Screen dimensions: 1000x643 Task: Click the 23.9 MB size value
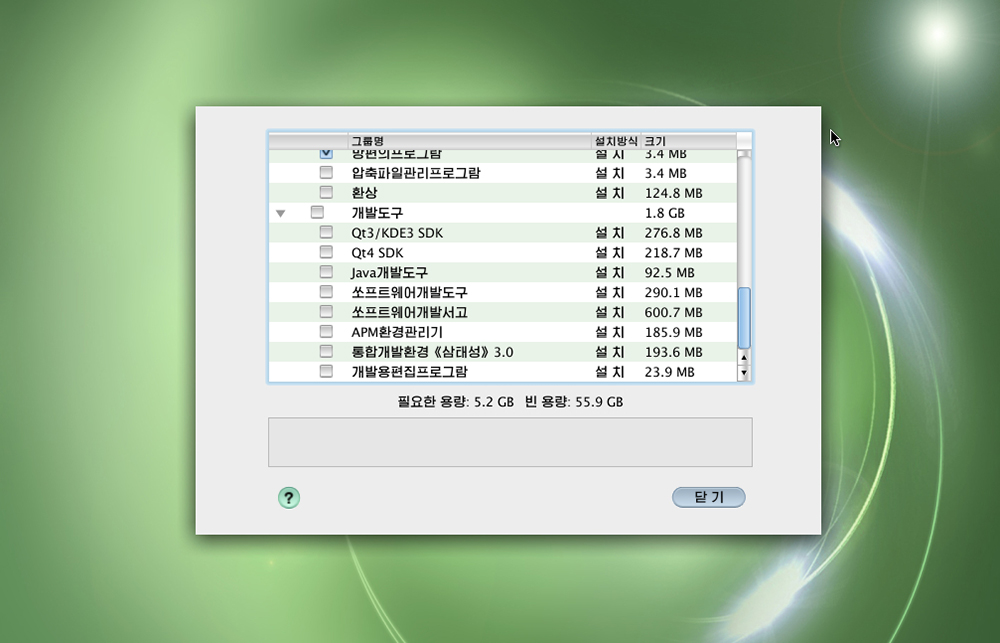[669, 372]
